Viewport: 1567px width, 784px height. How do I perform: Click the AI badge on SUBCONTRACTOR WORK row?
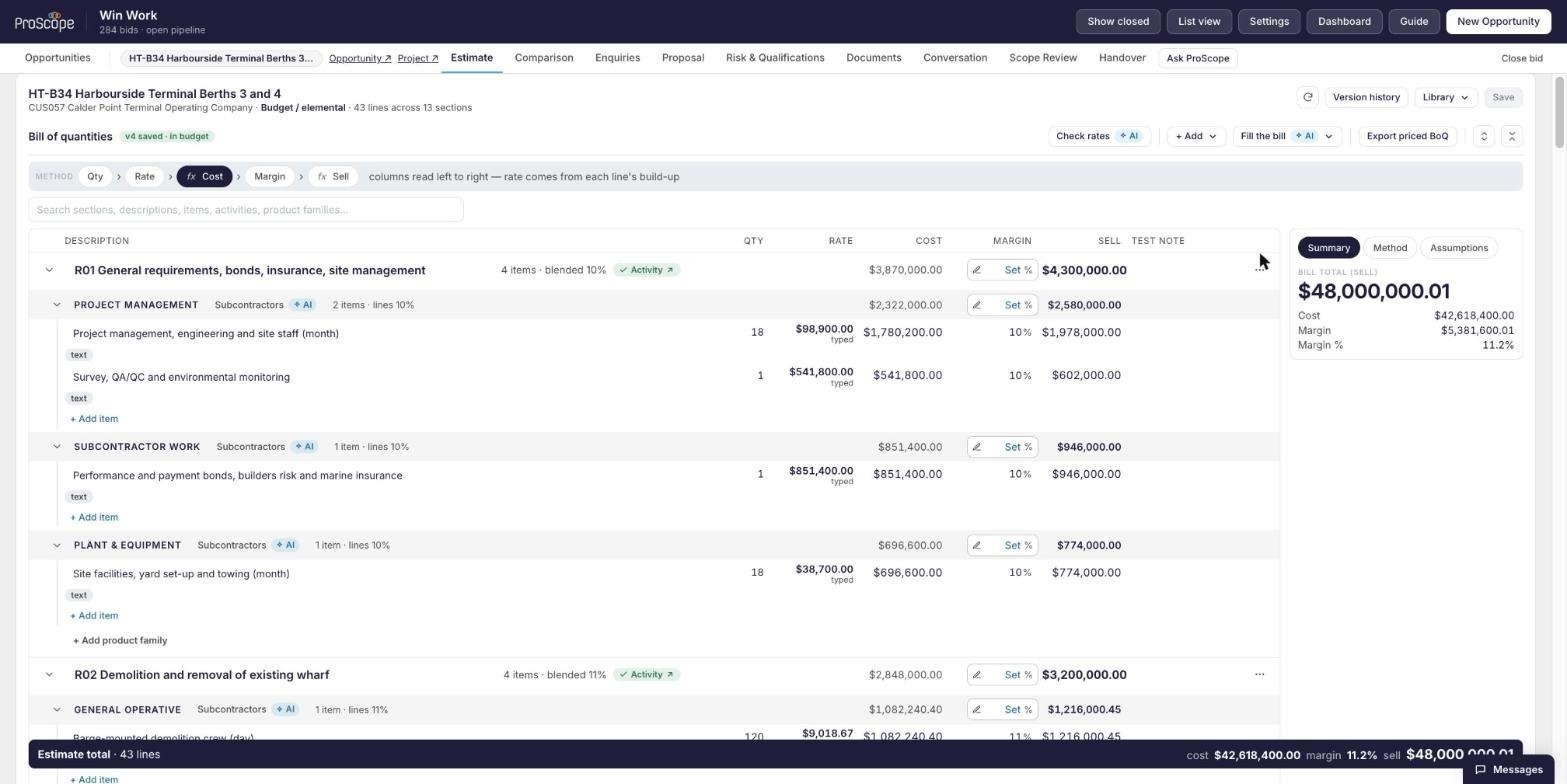pyautogui.click(x=305, y=447)
